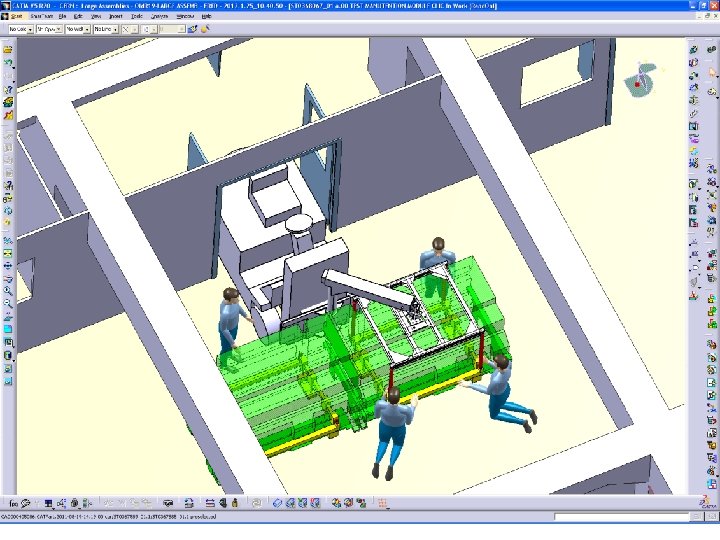The width and height of the screenshot is (720, 540).
Task: Click the Undo arrow icon
Action: pyautogui.click(x=8, y=62)
